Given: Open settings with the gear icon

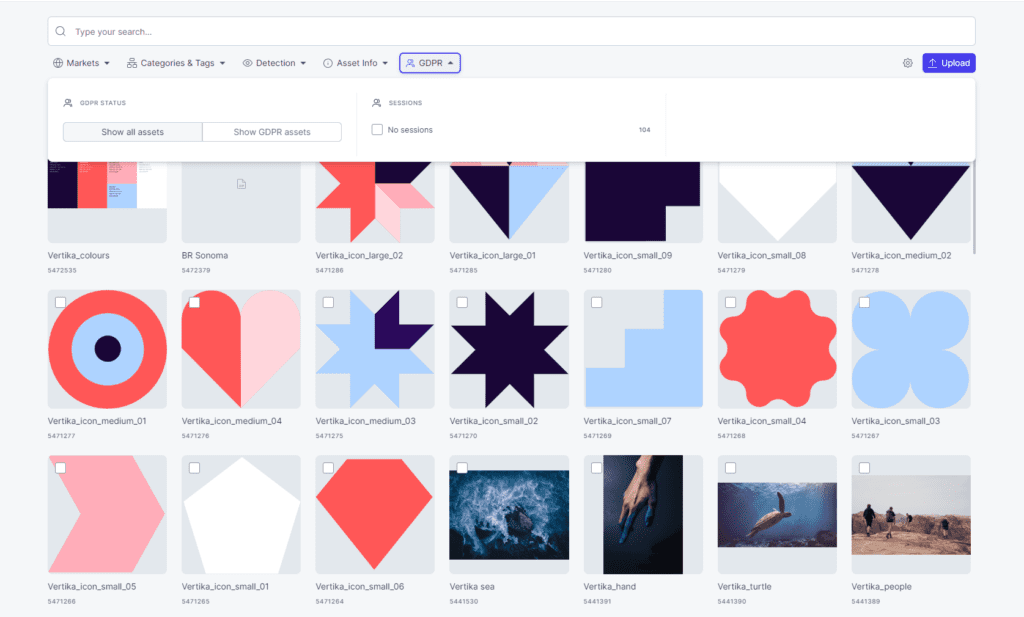Looking at the screenshot, I should point(908,63).
